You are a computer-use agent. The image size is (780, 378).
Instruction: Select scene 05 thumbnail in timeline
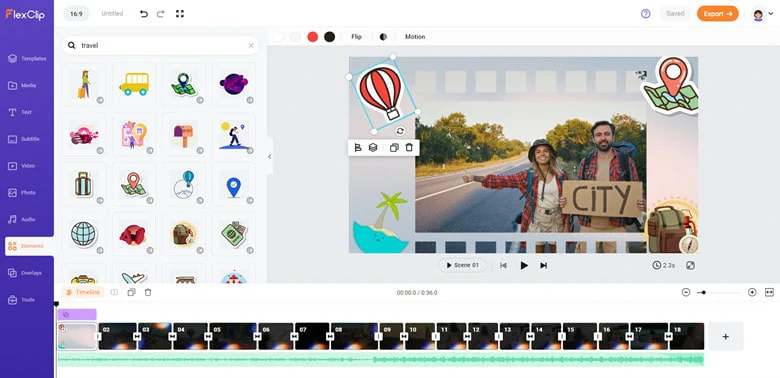233,336
